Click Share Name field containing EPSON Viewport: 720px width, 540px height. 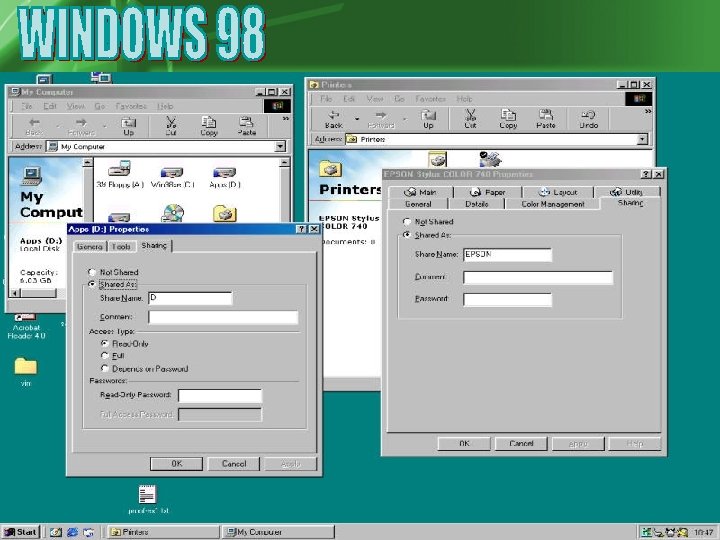pos(507,255)
